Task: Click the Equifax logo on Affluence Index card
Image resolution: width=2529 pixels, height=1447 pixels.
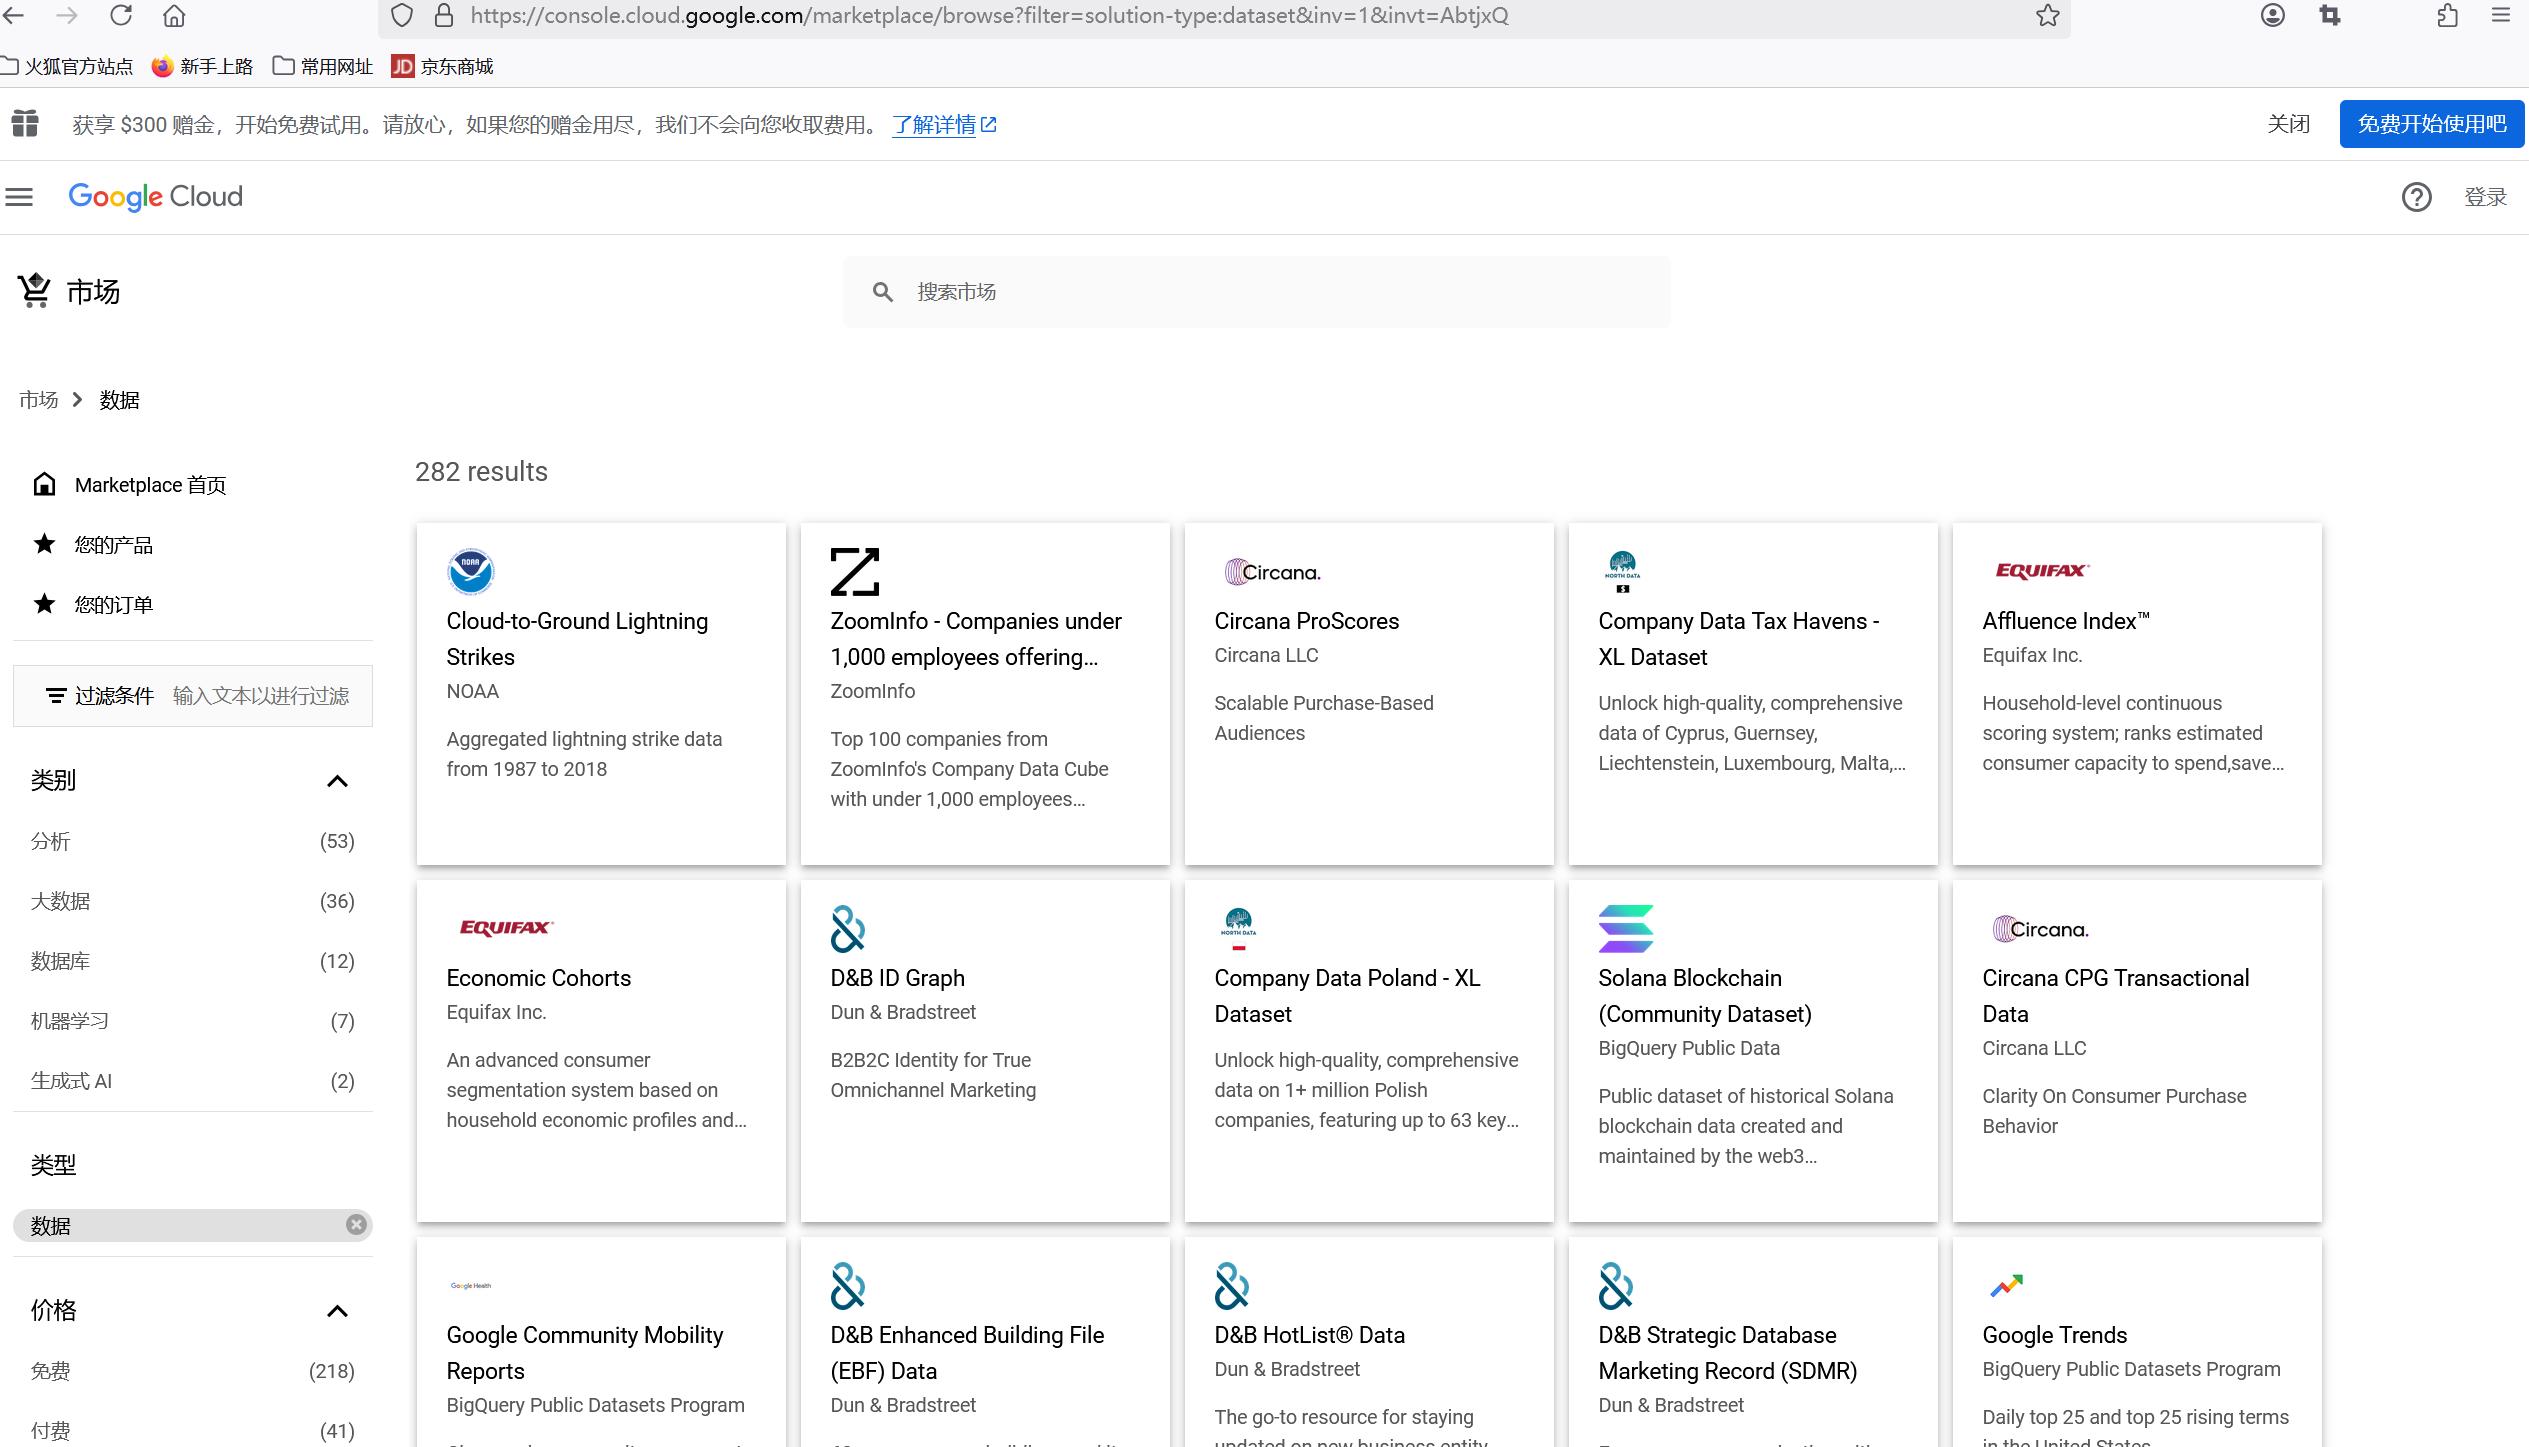Action: coord(2041,570)
